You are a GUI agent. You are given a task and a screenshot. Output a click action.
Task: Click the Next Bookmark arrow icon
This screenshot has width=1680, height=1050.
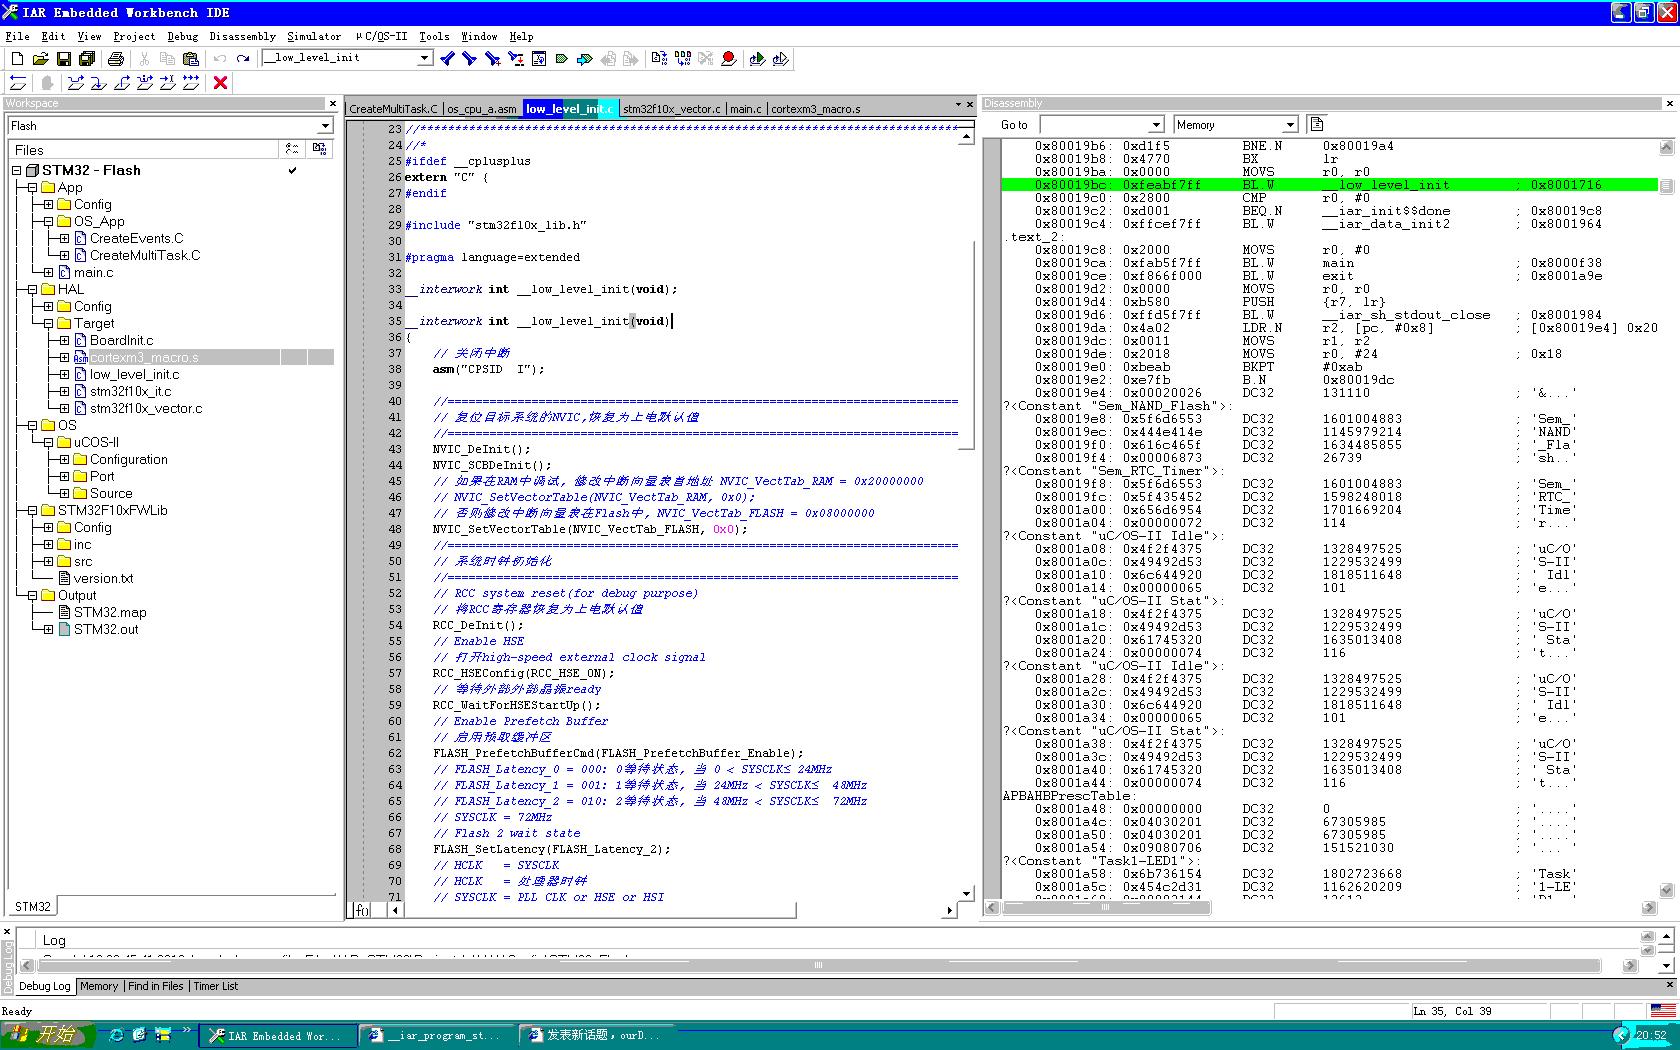pyautogui.click(x=585, y=59)
